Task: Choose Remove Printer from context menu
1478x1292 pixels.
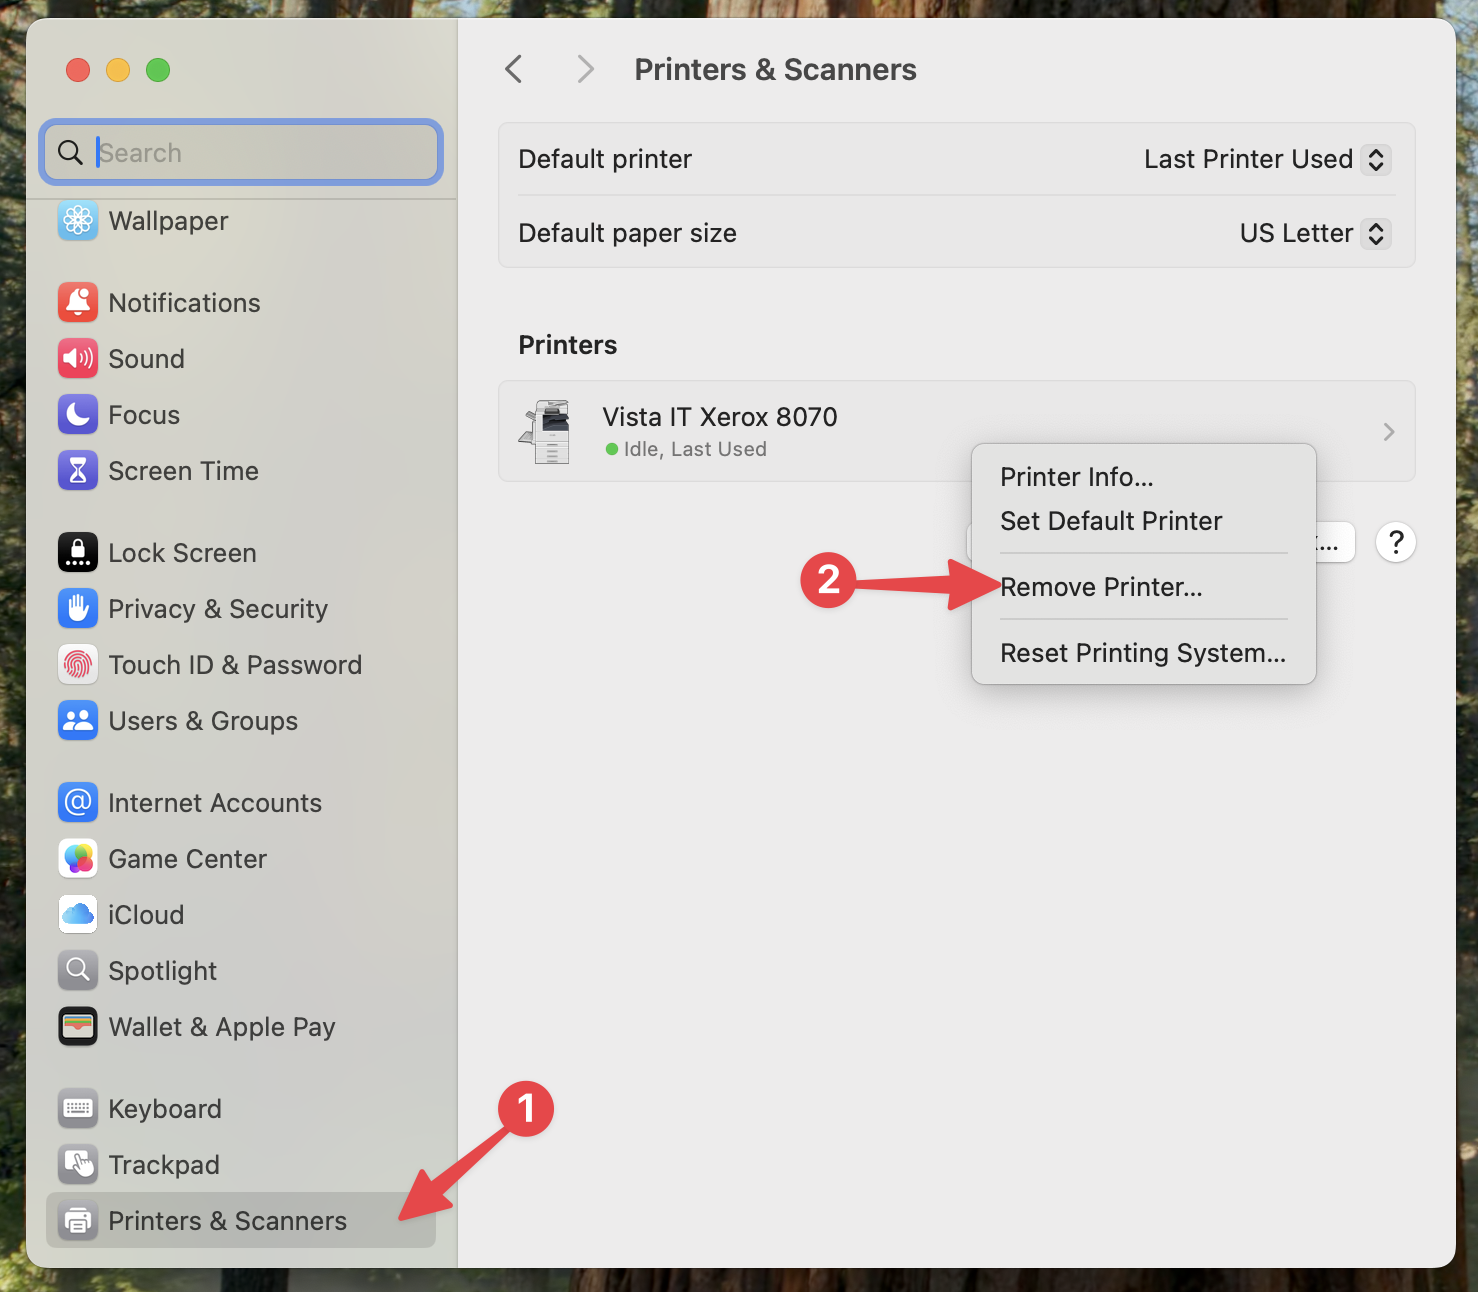Action: 1101,587
